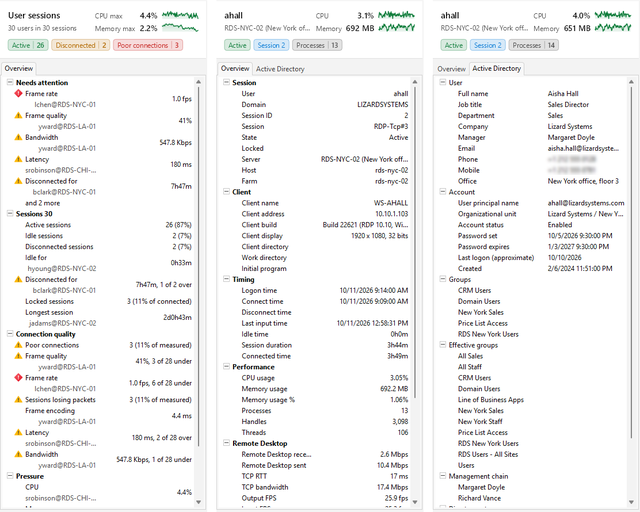Collapse the Groups section

coord(442,279)
